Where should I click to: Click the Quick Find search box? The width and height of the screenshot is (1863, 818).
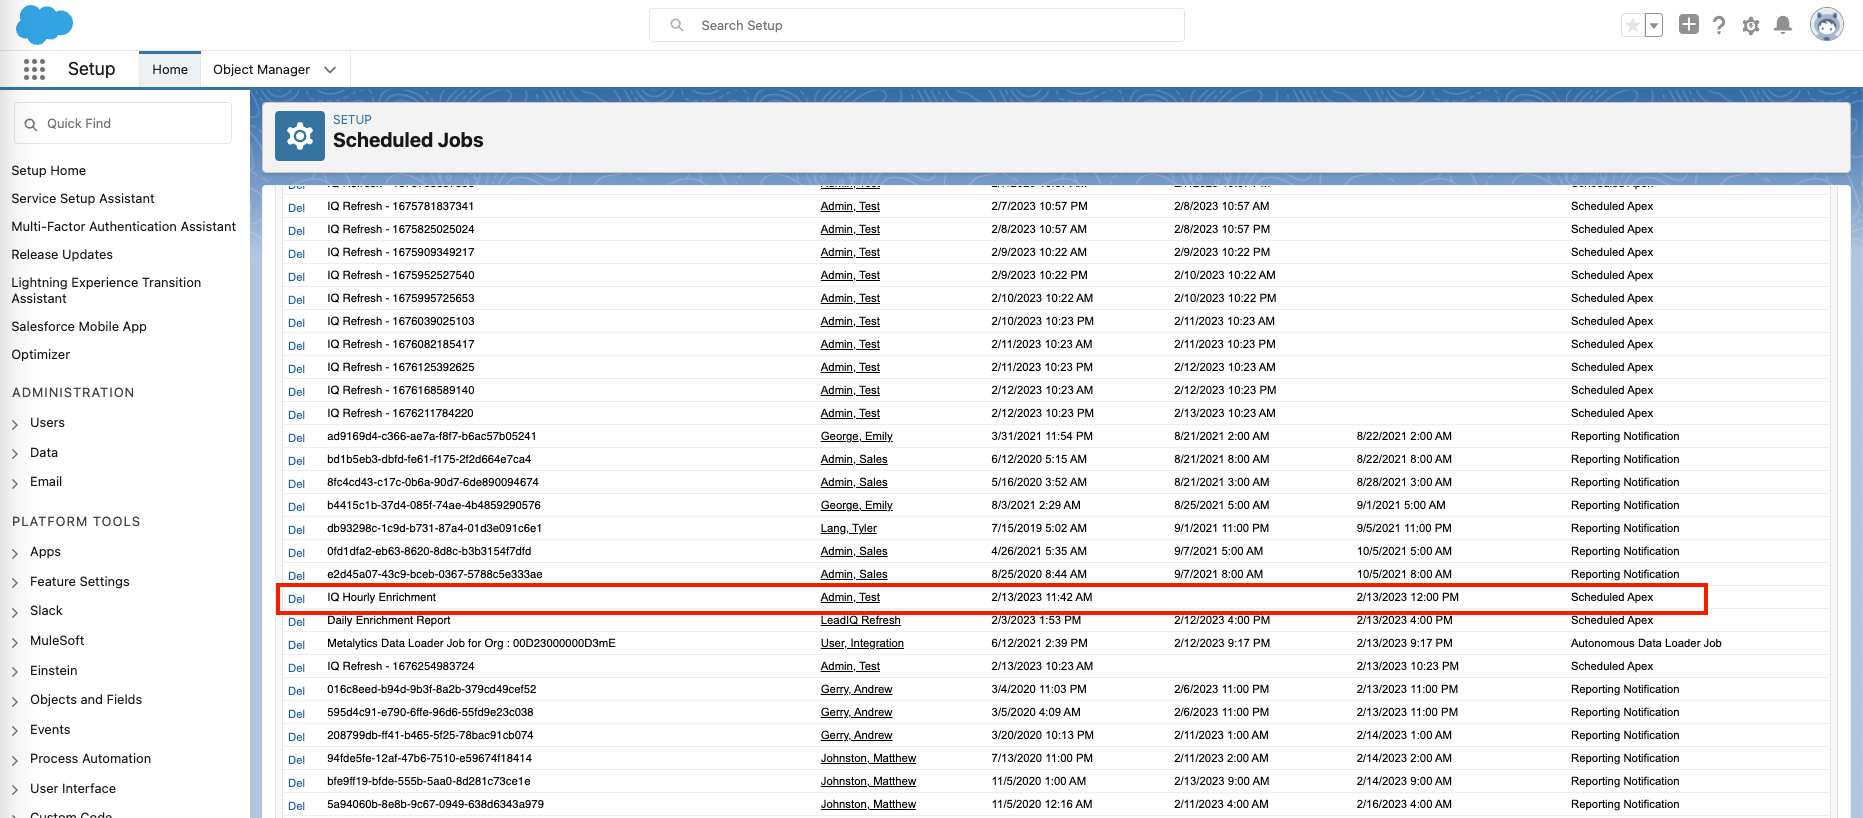[x=123, y=124]
